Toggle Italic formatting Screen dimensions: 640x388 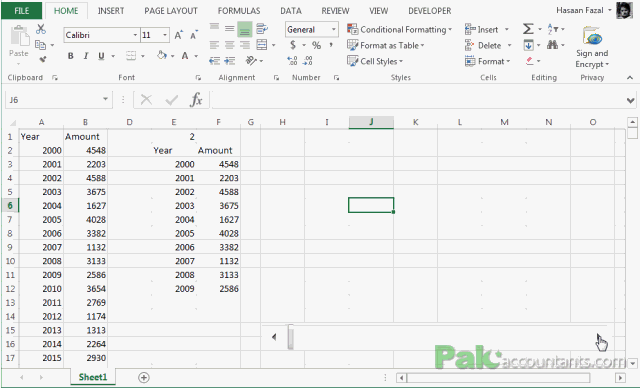pos(86,56)
